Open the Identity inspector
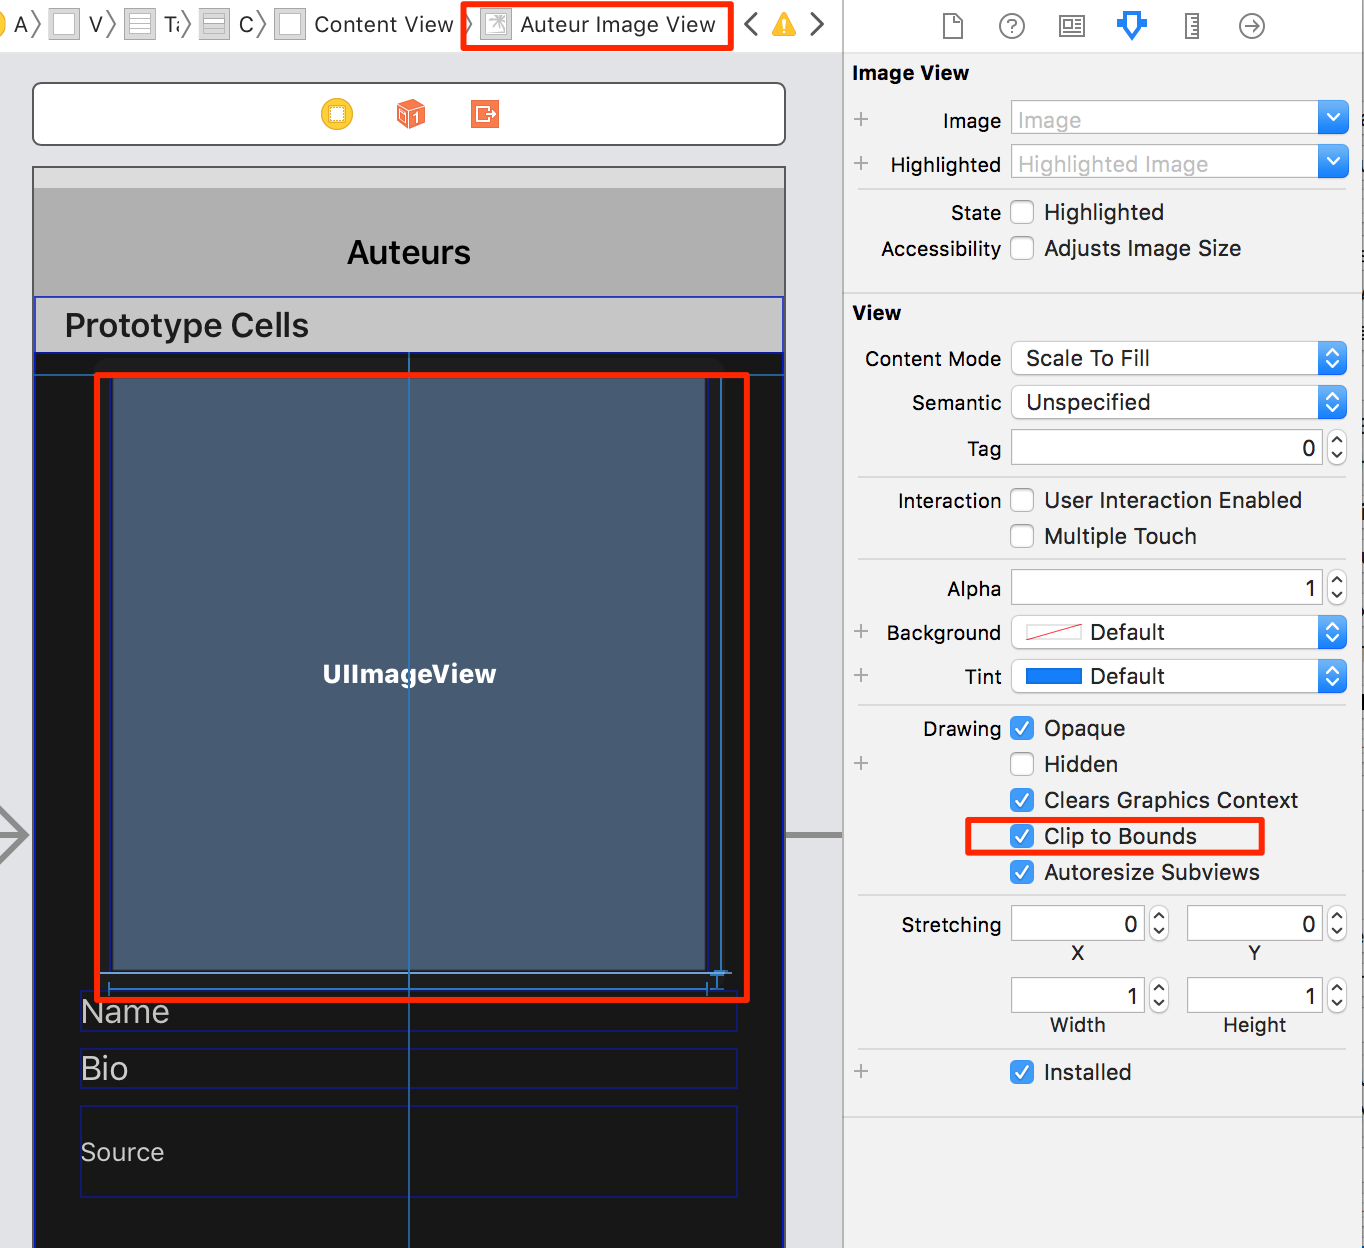The height and width of the screenshot is (1248, 1364). point(1071,26)
